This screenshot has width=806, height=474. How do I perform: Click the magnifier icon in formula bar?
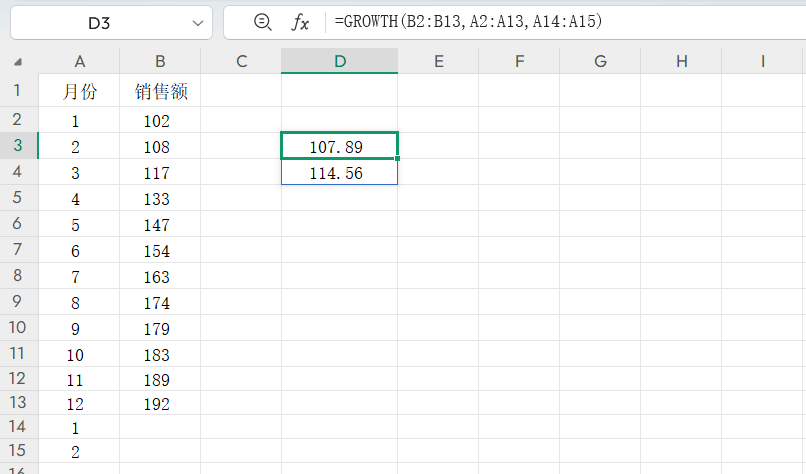point(263,22)
